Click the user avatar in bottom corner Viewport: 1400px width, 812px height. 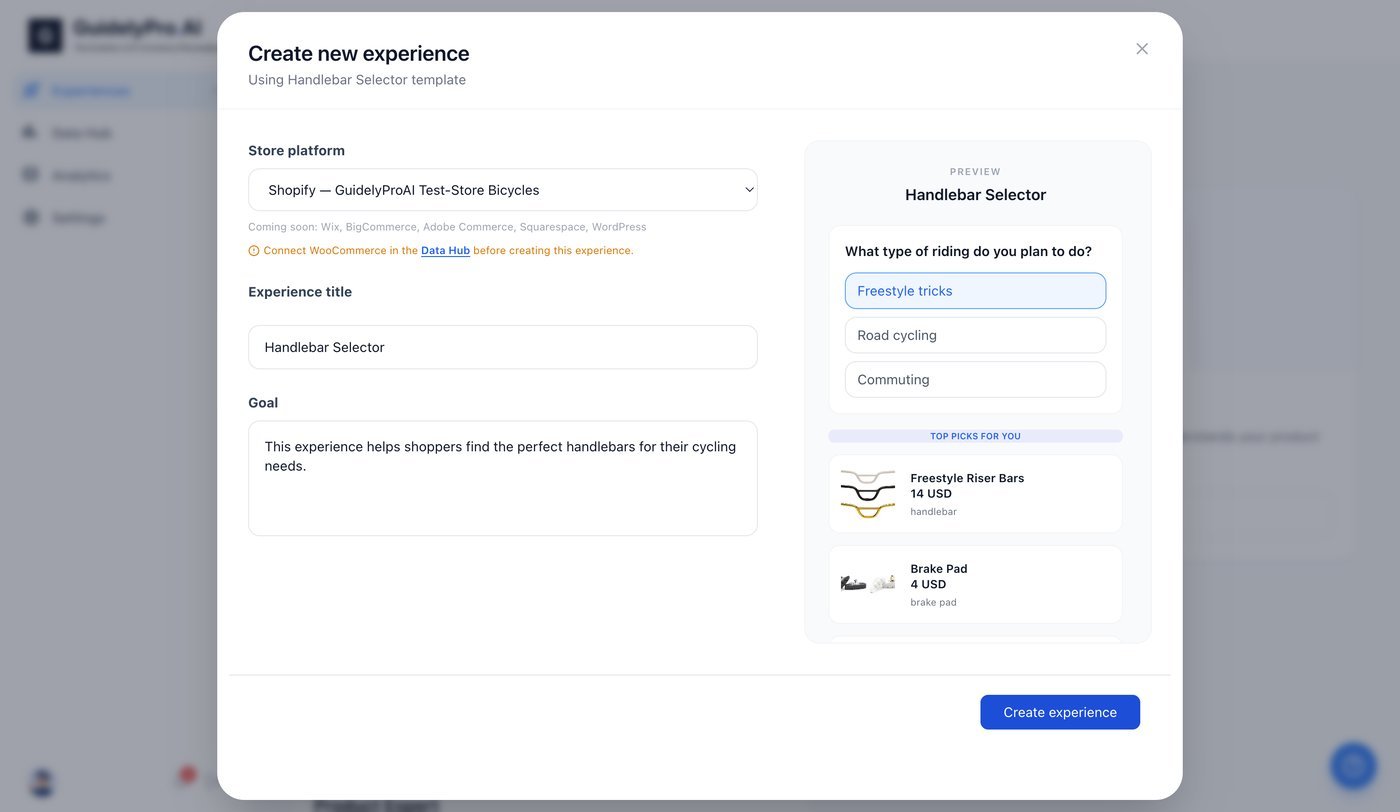click(42, 782)
